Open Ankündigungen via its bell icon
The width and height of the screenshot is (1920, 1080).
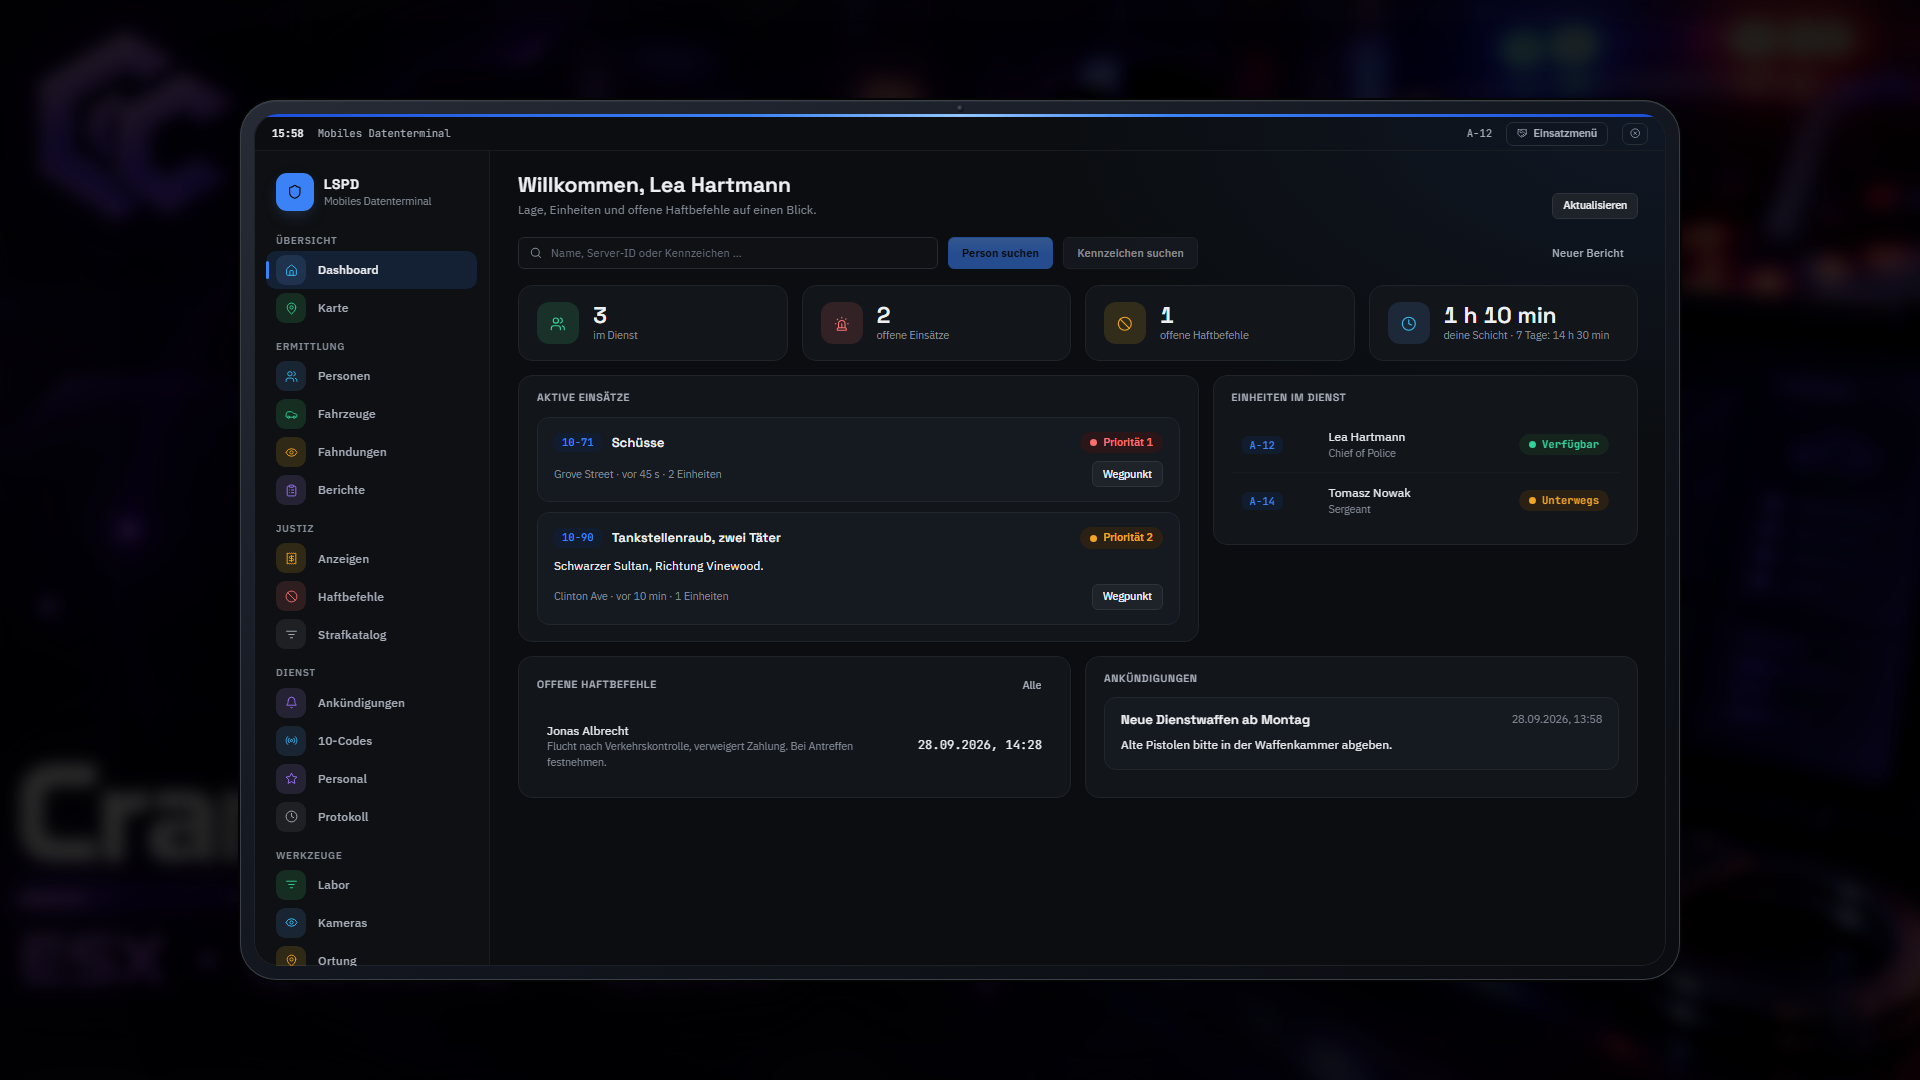pos(291,703)
